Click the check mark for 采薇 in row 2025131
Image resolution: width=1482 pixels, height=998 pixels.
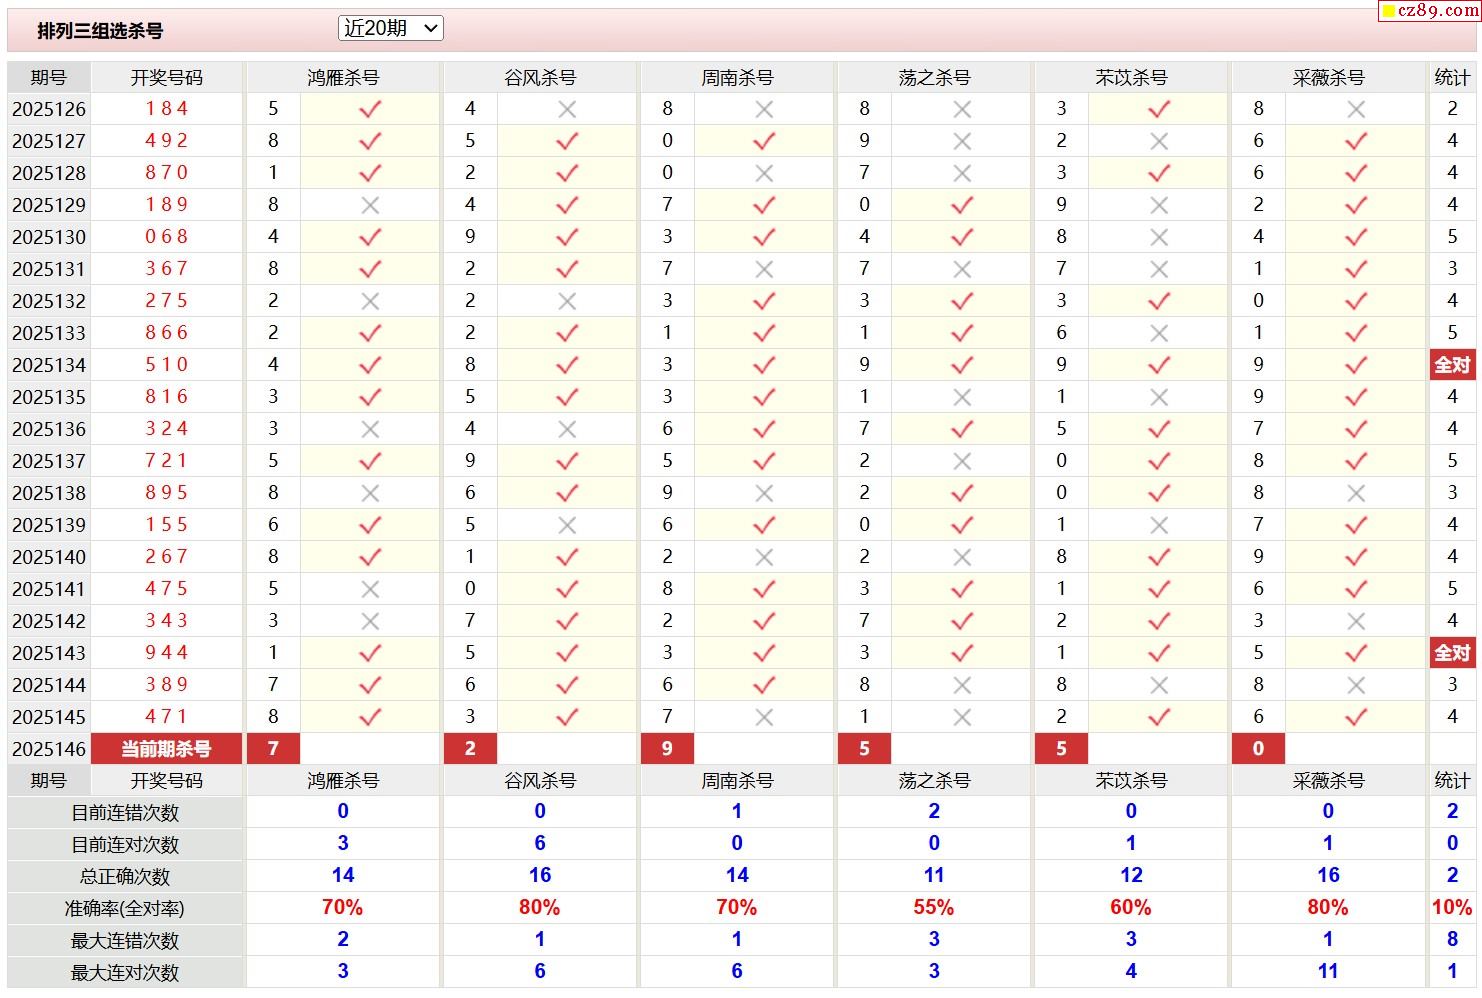tap(1356, 269)
